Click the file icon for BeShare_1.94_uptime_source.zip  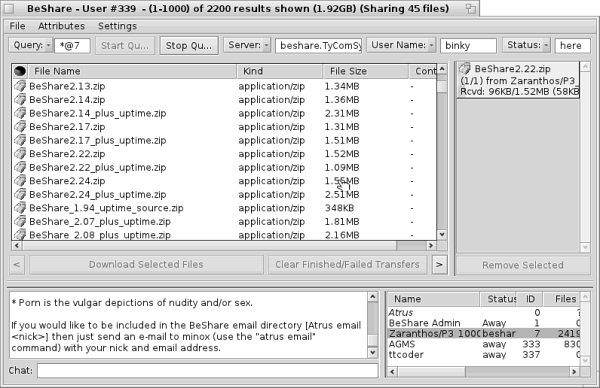click(x=20, y=208)
